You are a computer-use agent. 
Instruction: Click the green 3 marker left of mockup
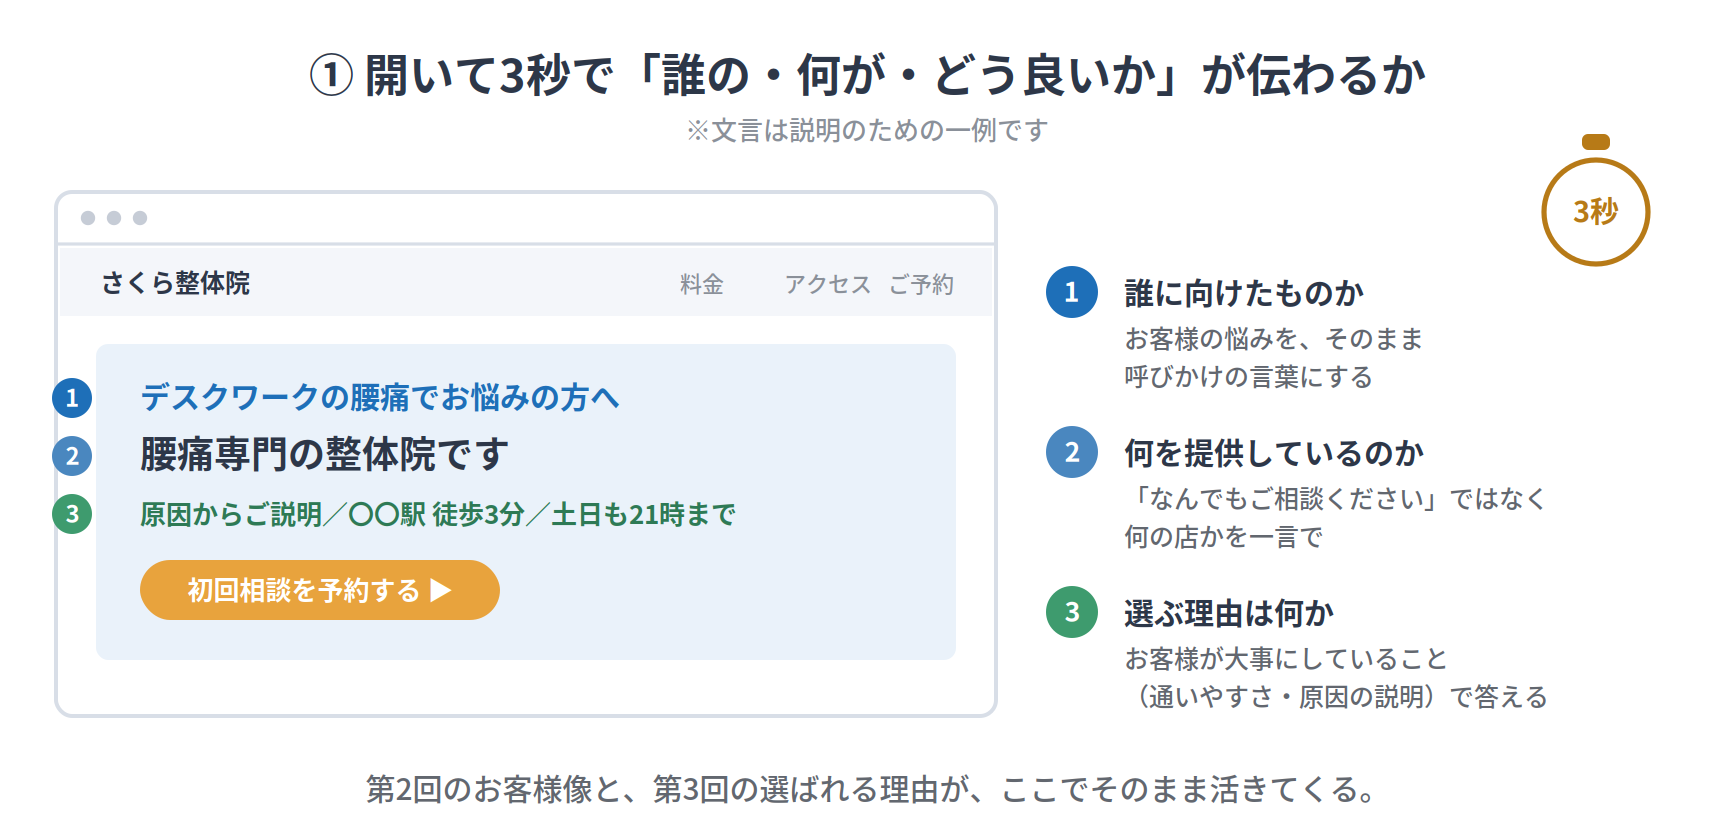pos(72,514)
